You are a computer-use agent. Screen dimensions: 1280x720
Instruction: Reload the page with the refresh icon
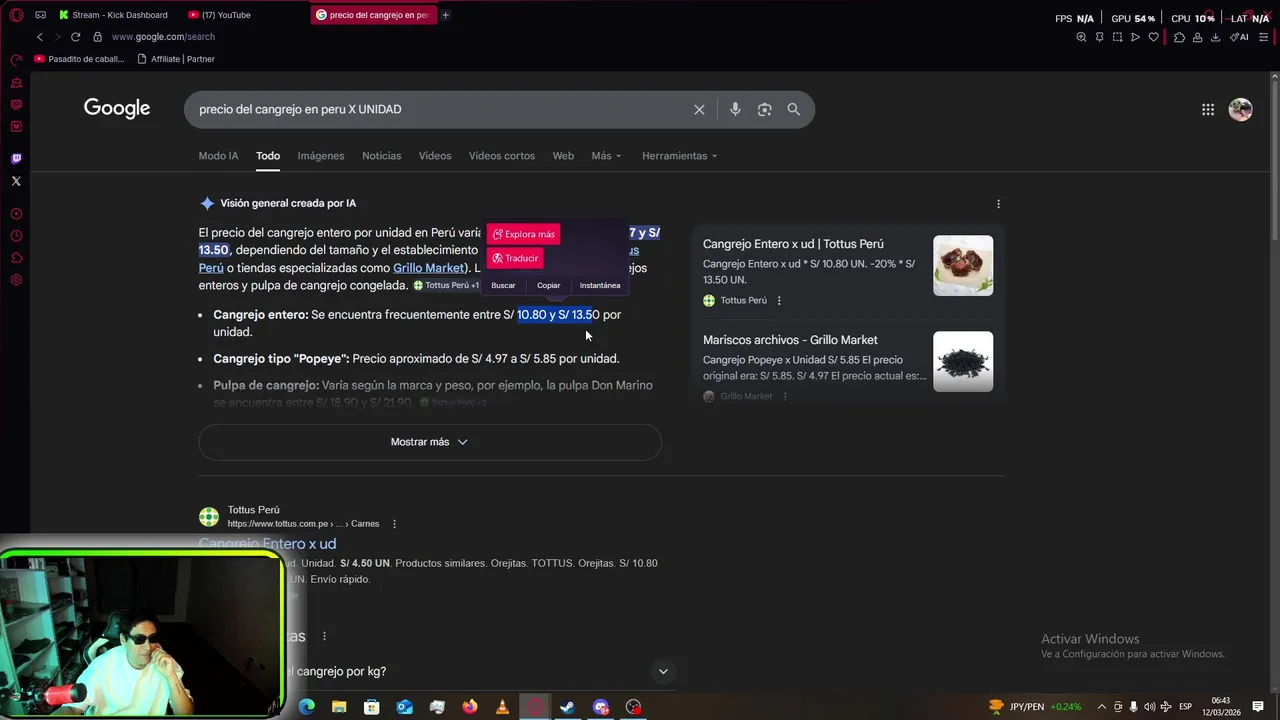[75, 37]
